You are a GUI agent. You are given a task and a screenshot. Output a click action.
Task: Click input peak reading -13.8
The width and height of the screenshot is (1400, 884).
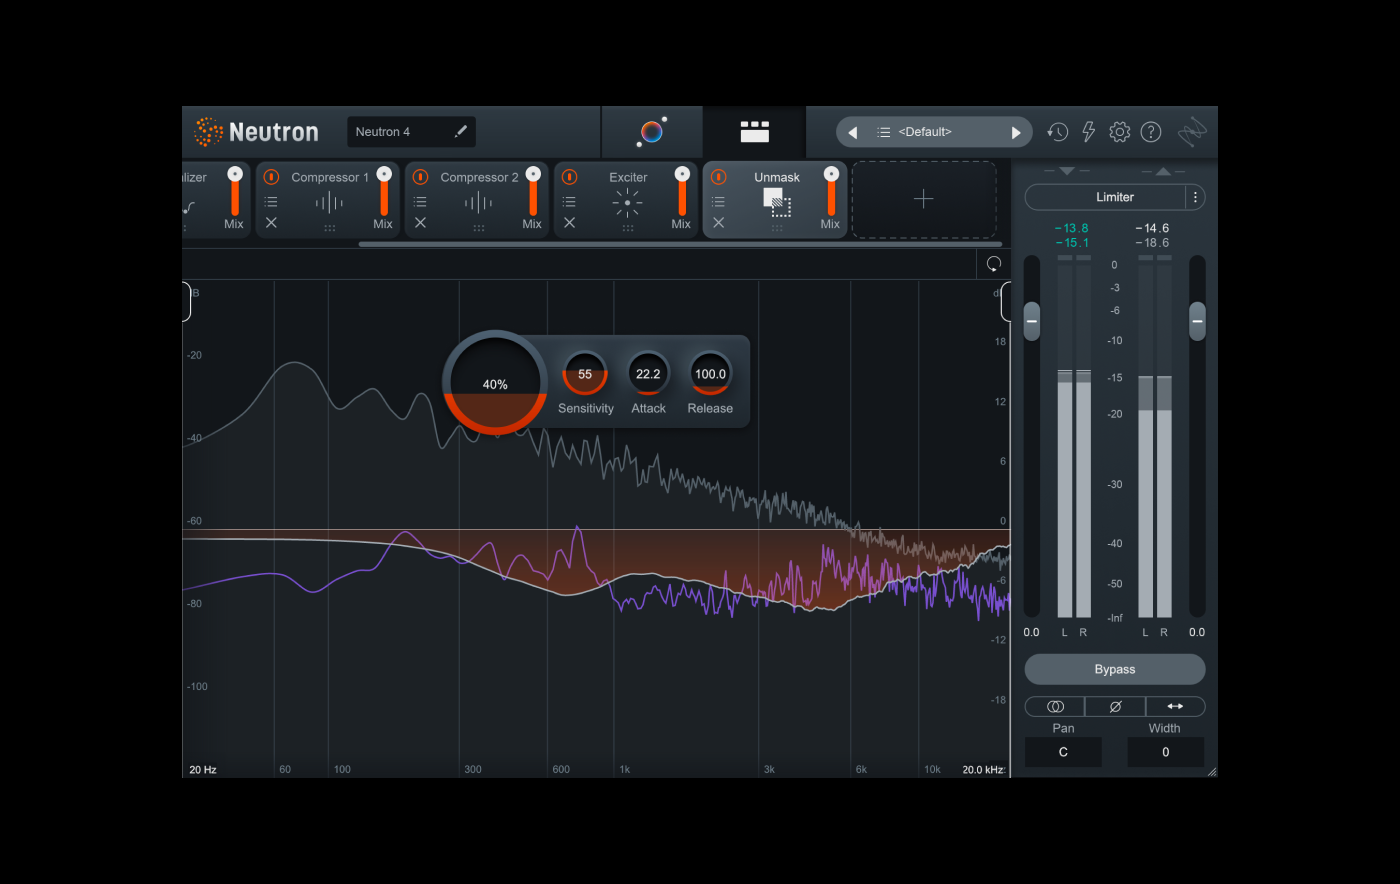[x=1071, y=228]
